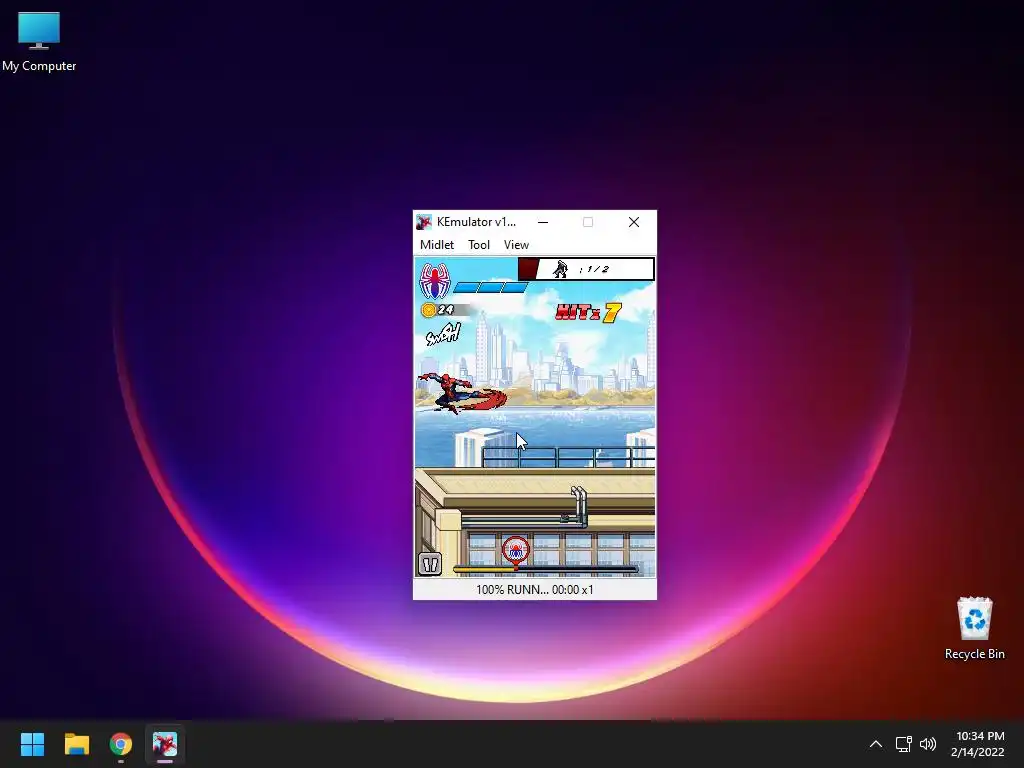
Task: Click the enemy count 1/2 text
Action: (x=594, y=269)
